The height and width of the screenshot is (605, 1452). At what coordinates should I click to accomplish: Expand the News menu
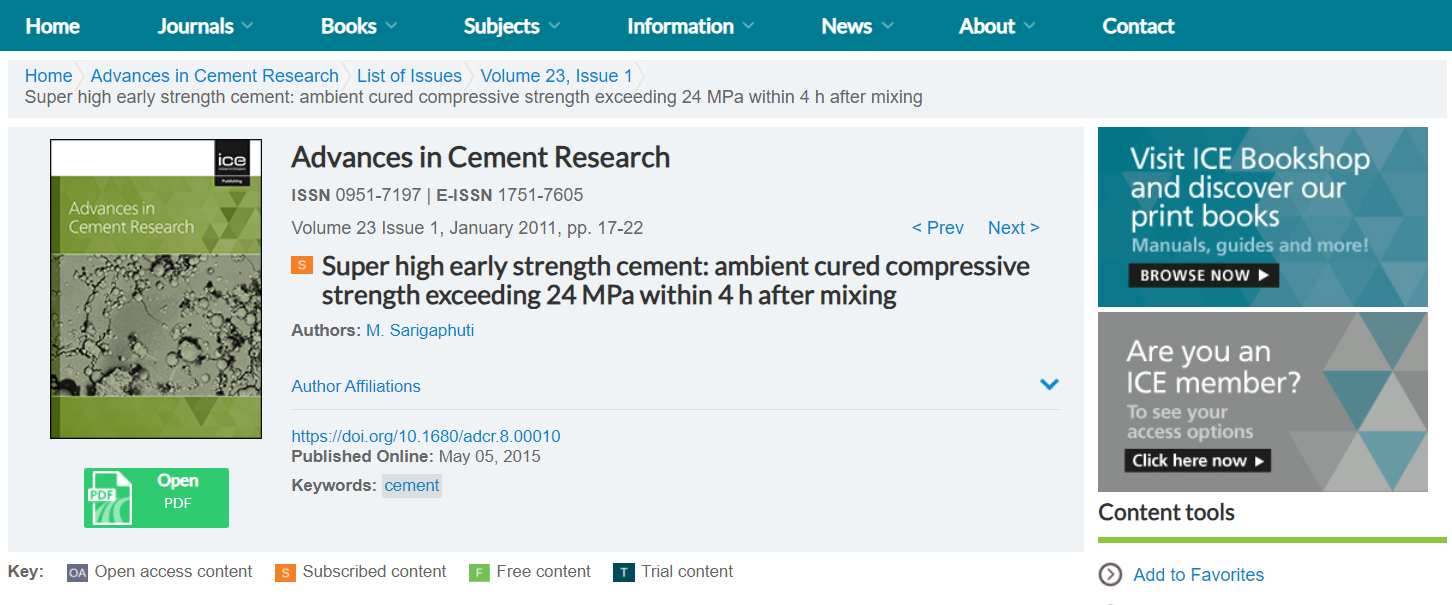pyautogui.click(x=857, y=26)
